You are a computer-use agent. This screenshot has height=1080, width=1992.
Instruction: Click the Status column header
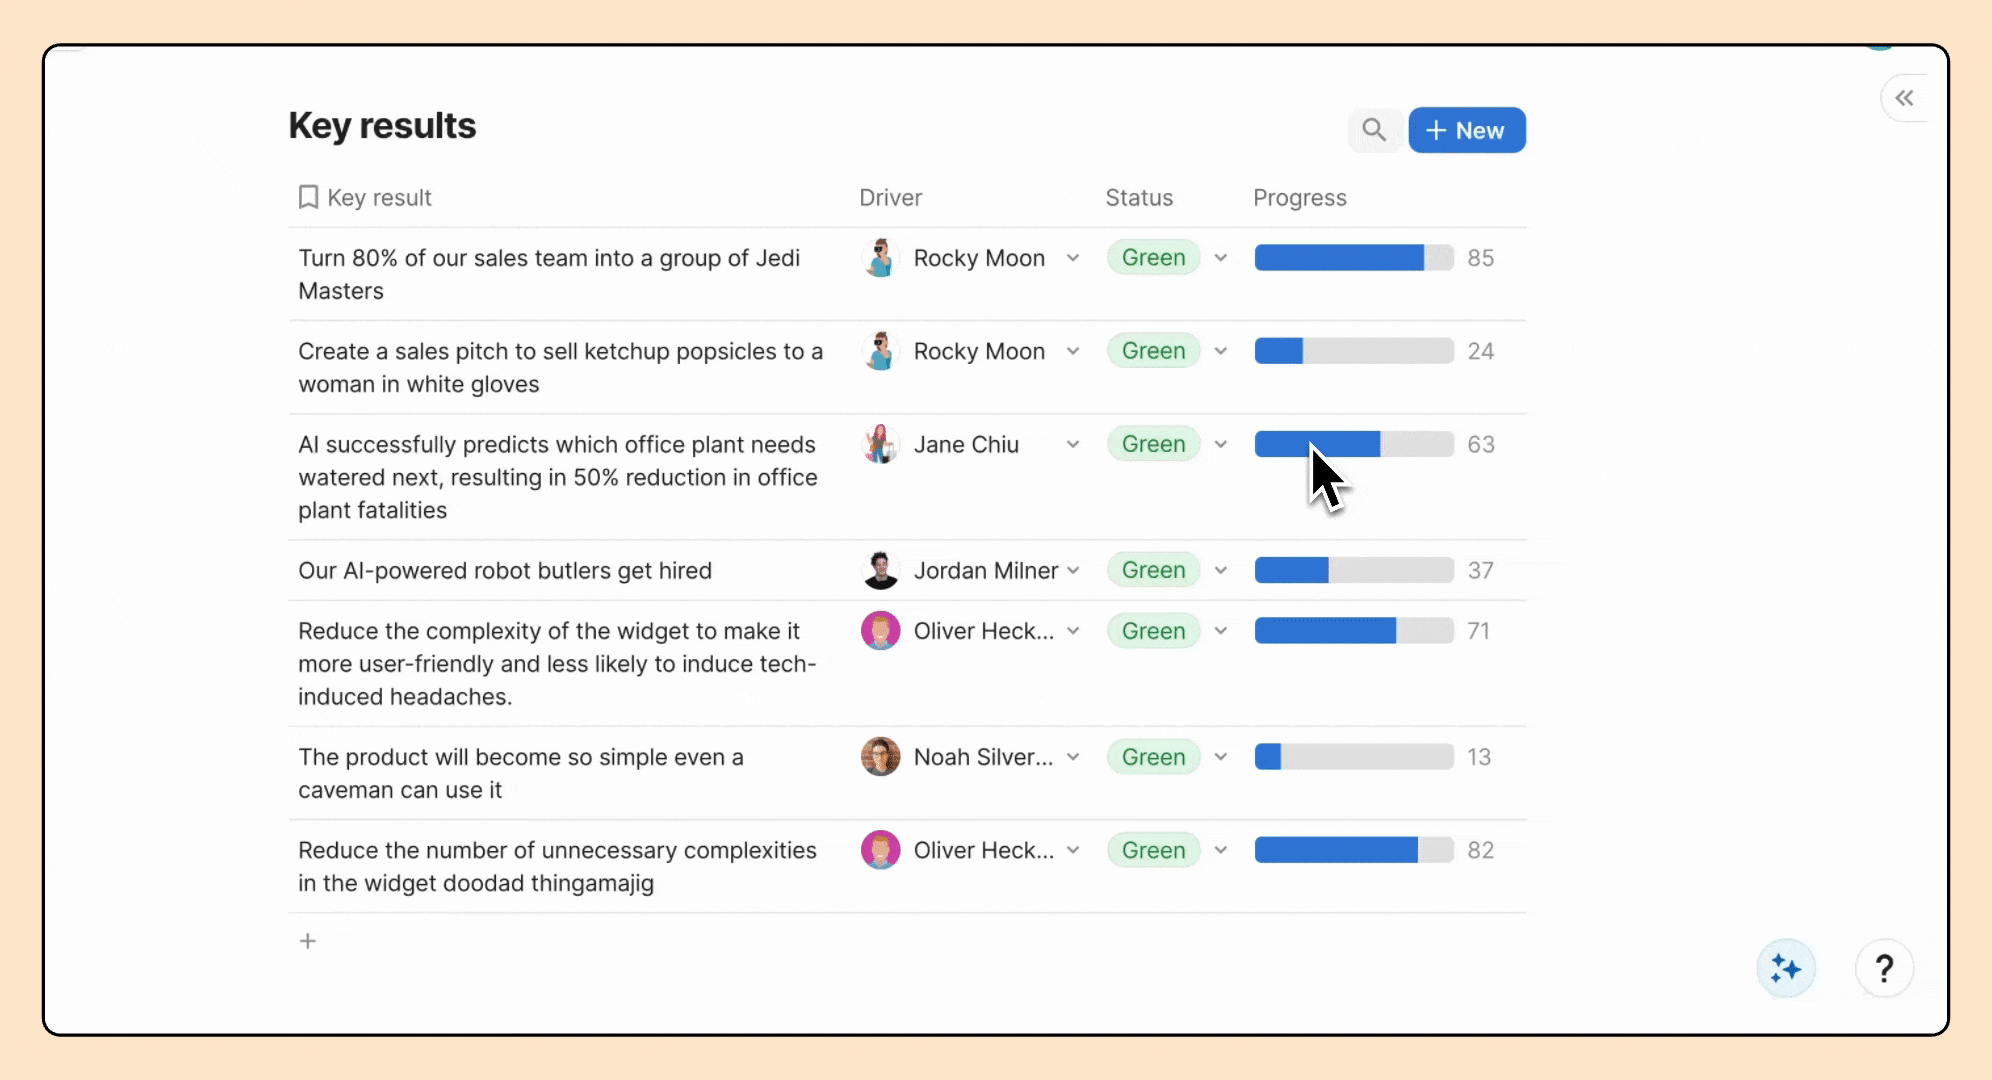1138,198
